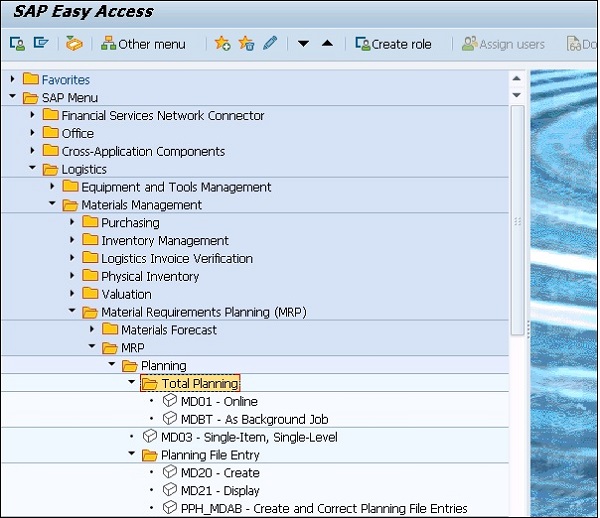Screen dimensions: 600x518
Task: Select MD01 - Online entry
Action: click(x=219, y=401)
